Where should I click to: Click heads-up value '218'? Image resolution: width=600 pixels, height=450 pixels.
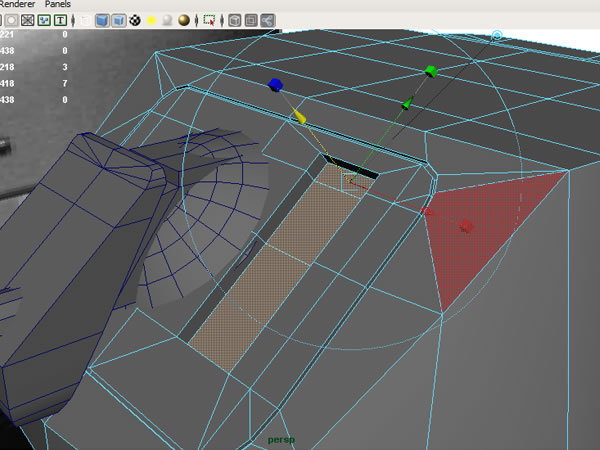click(7, 67)
